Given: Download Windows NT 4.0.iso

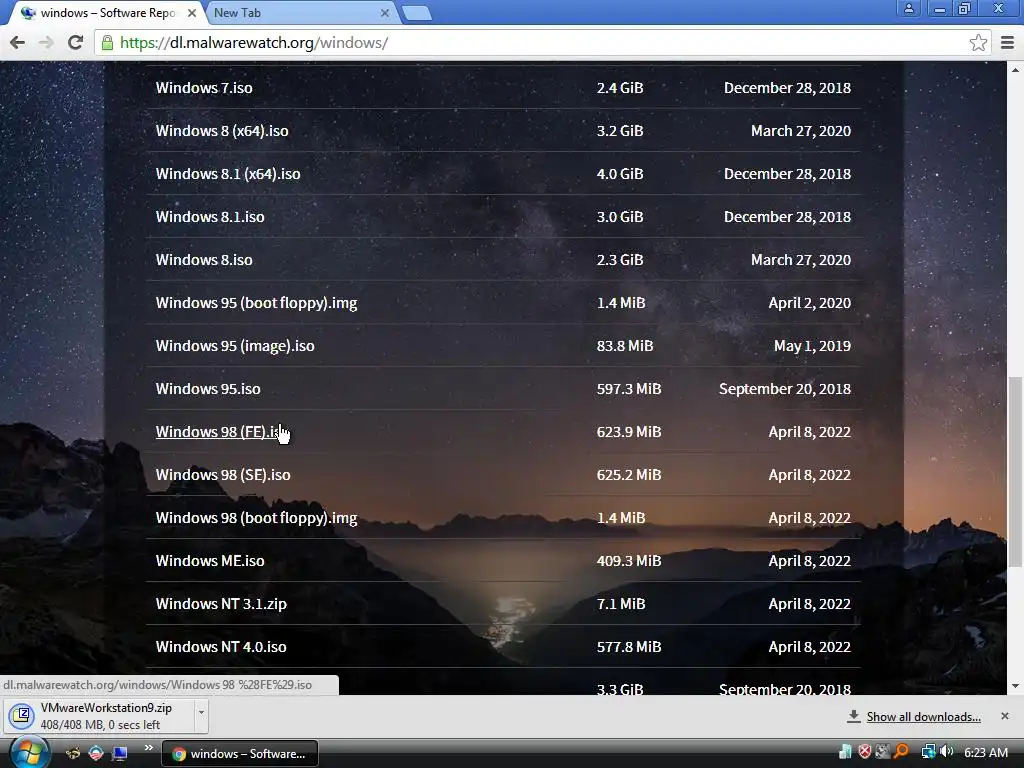Looking at the screenshot, I should pyautogui.click(x=221, y=647).
